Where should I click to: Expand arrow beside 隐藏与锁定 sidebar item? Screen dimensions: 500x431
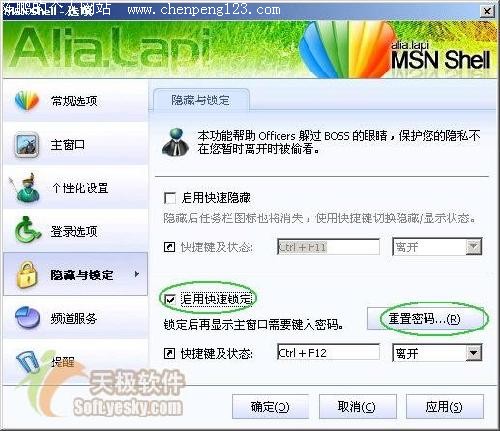click(x=136, y=274)
